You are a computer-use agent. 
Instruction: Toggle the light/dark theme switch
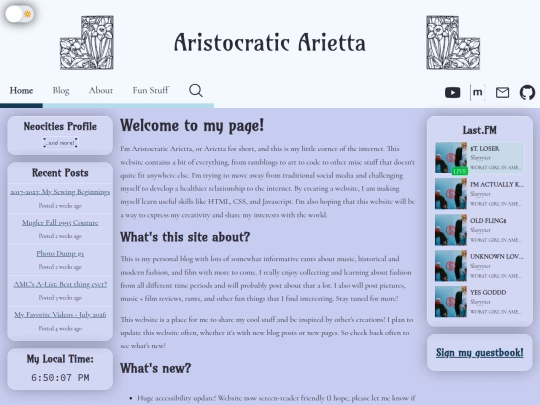coord(19,14)
